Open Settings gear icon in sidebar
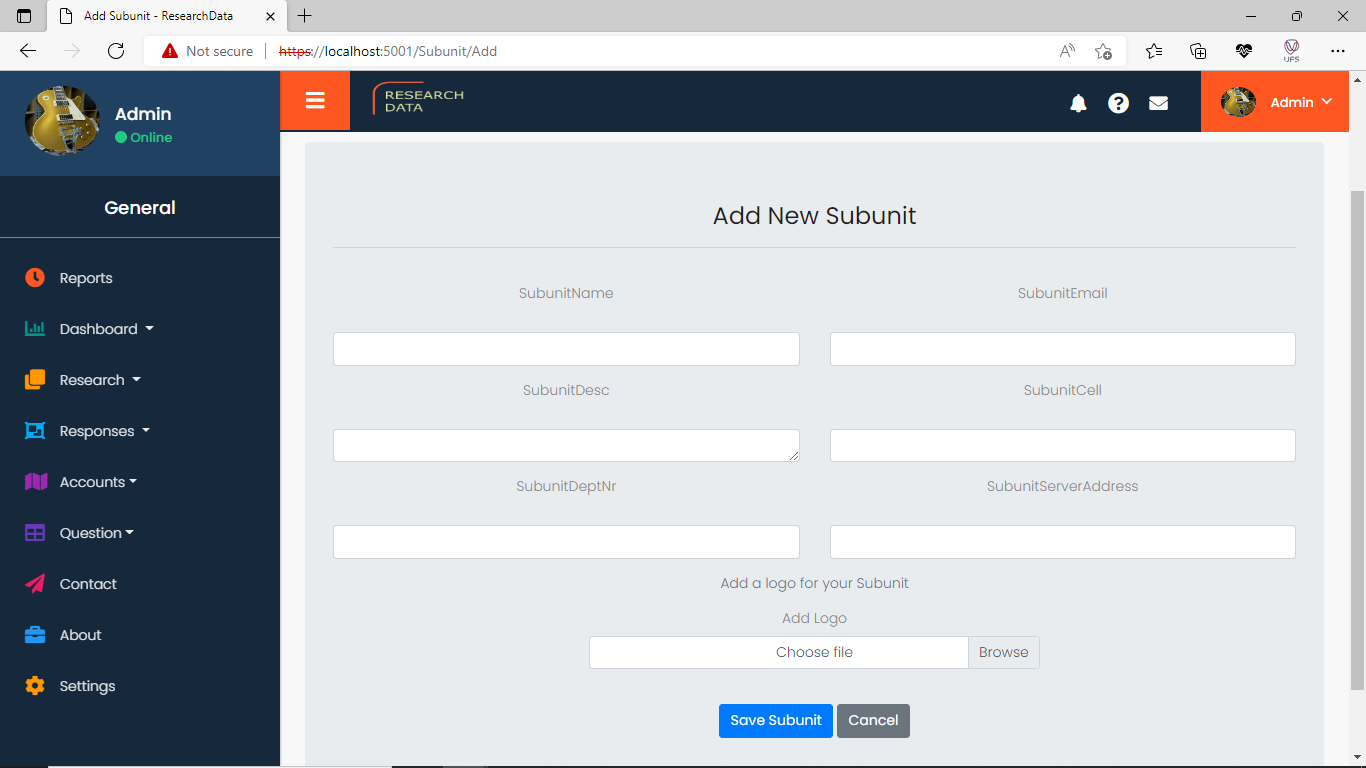The height and width of the screenshot is (768, 1366). coord(35,686)
